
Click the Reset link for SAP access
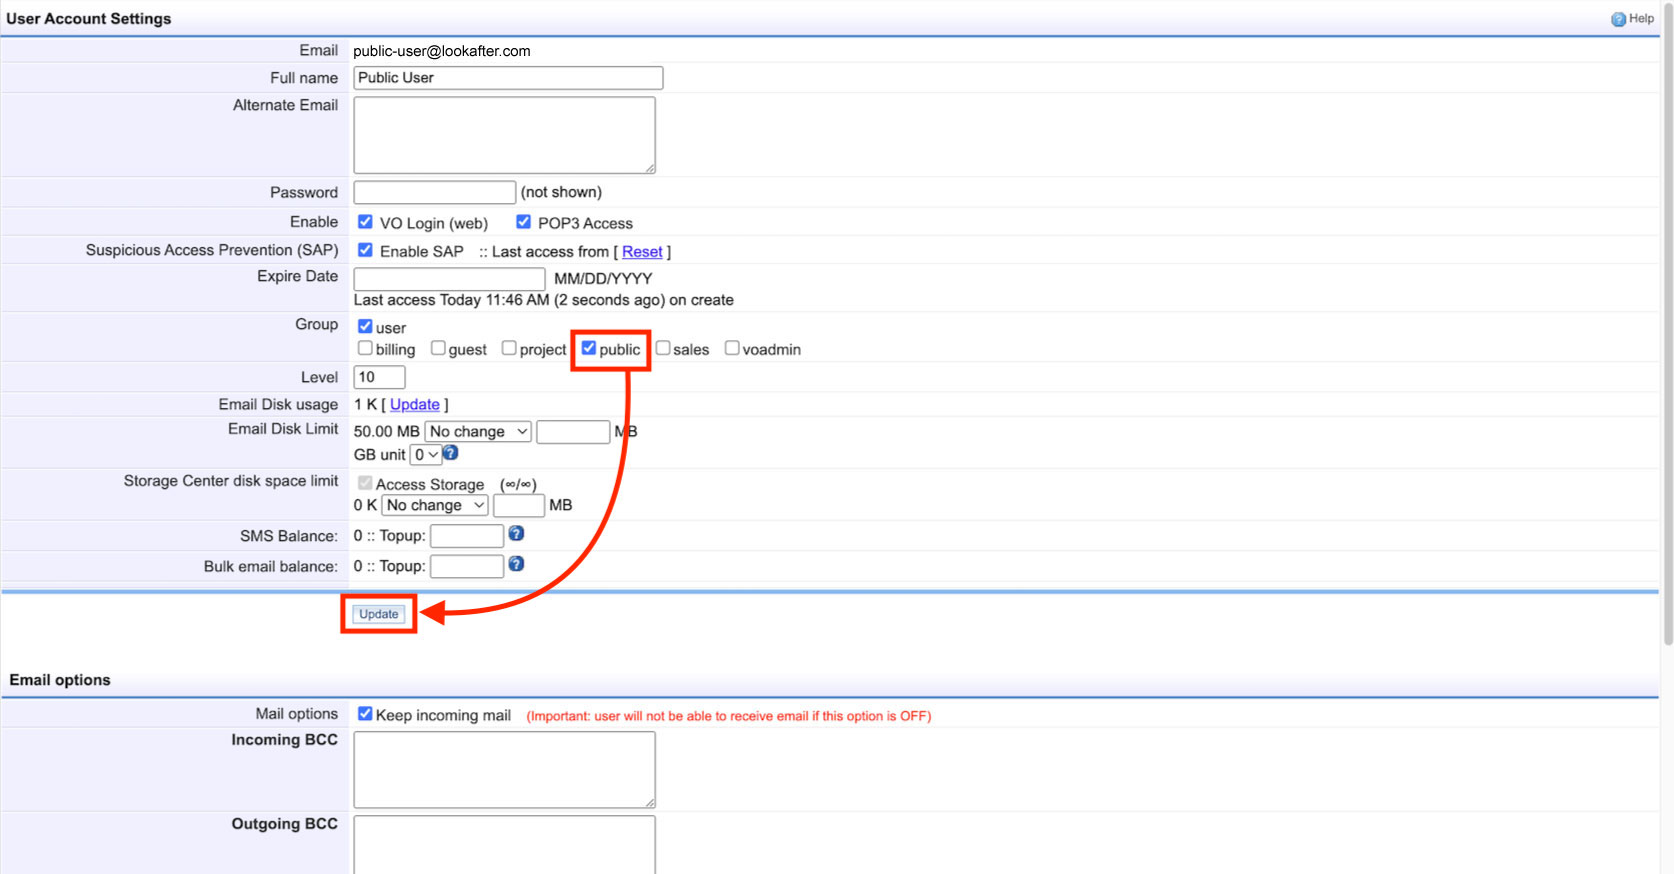point(642,252)
